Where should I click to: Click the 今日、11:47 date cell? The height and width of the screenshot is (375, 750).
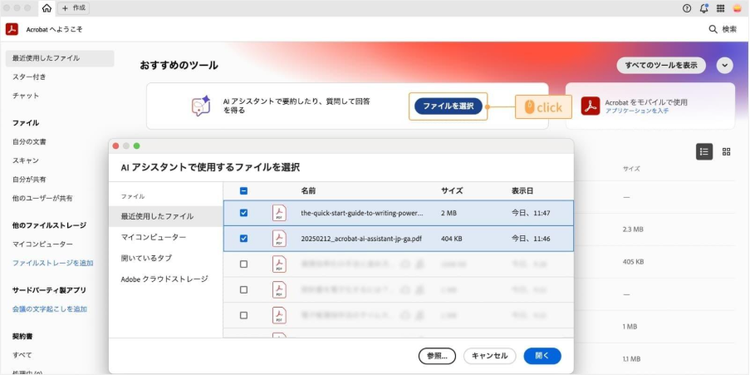[x=531, y=213]
